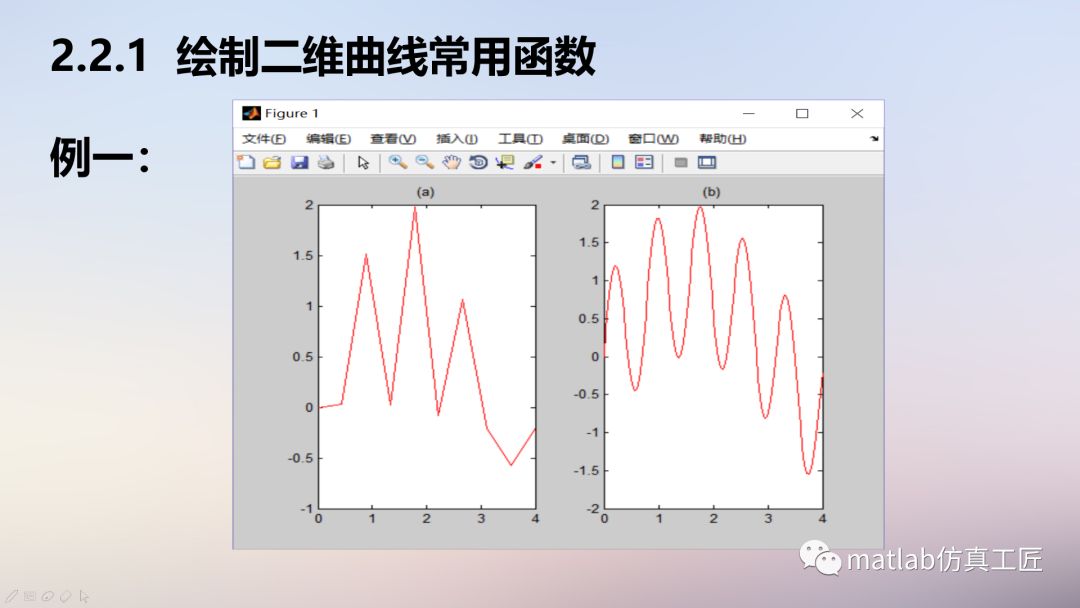Select the Brush/Select Data tool
Viewport: 1080px width, 608px height.
pyautogui.click(x=535, y=162)
